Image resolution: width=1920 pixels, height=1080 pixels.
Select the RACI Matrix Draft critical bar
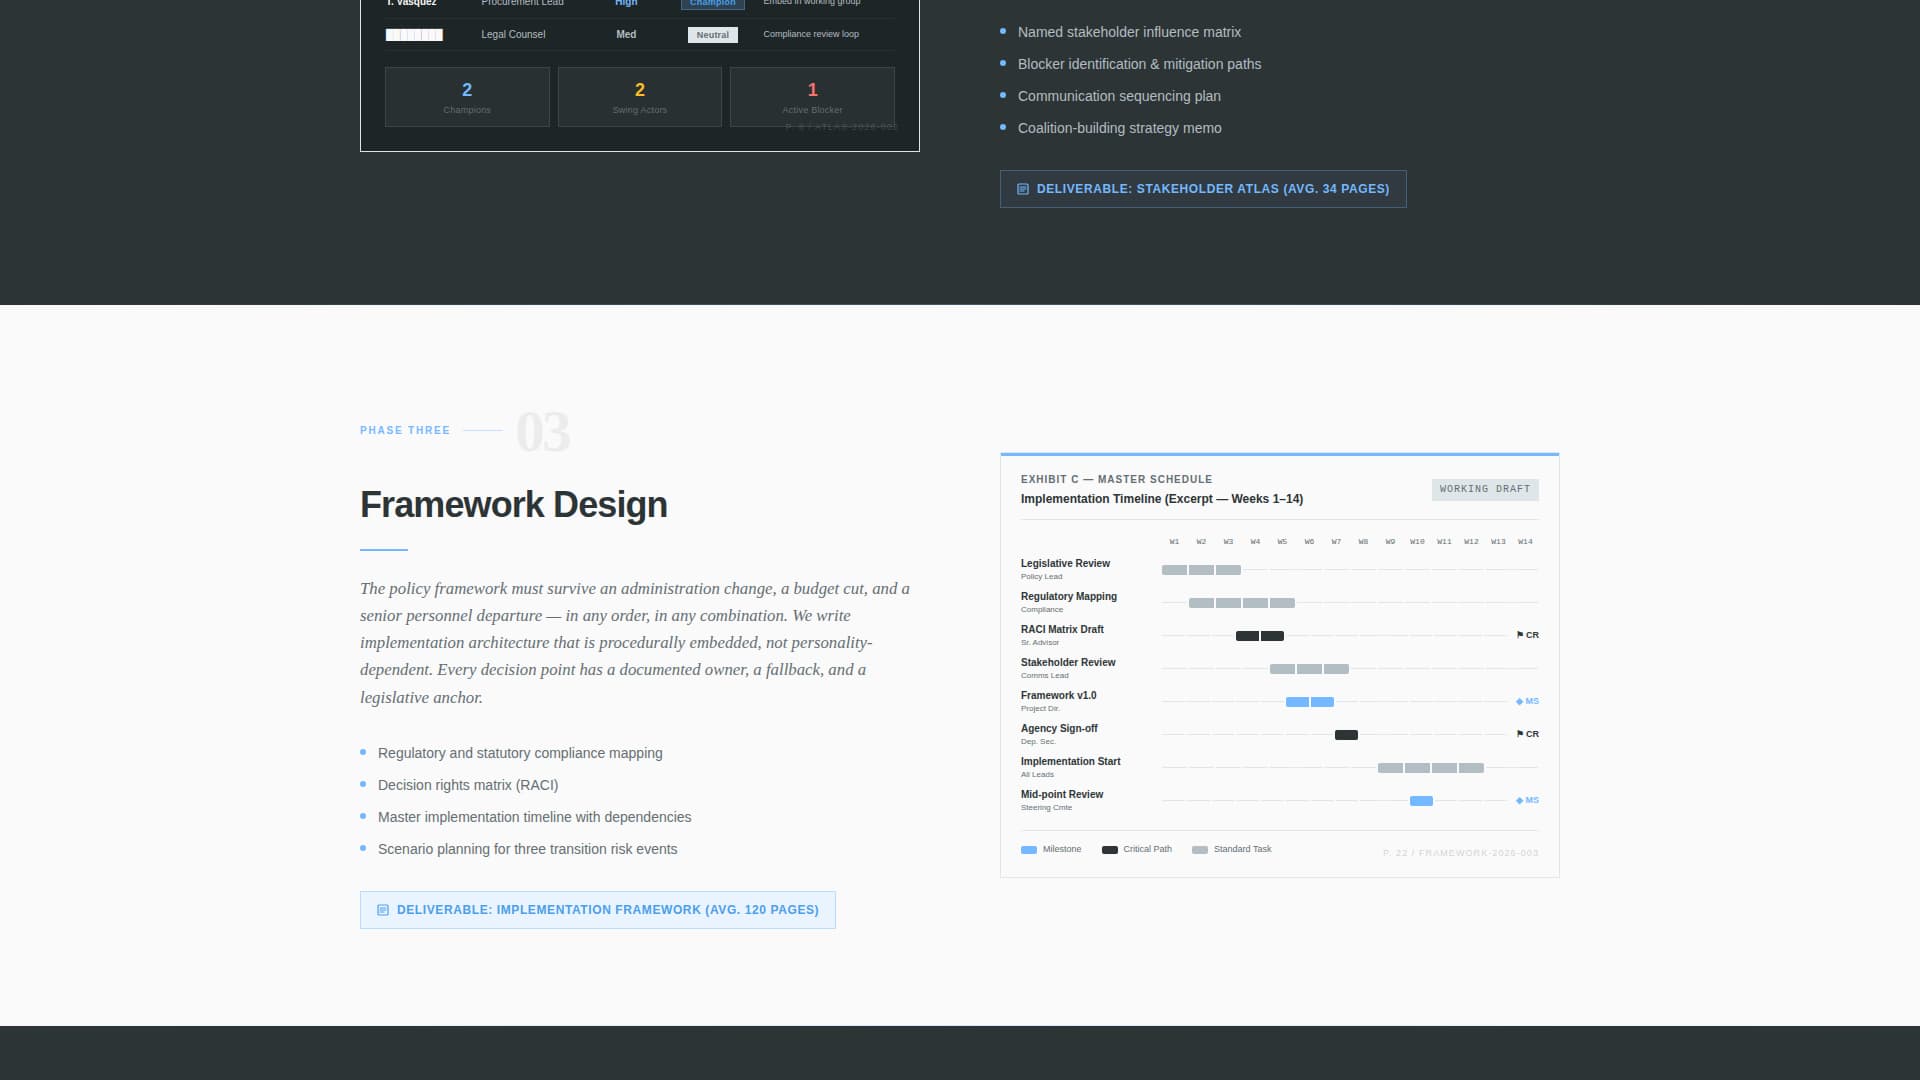(x=1260, y=636)
